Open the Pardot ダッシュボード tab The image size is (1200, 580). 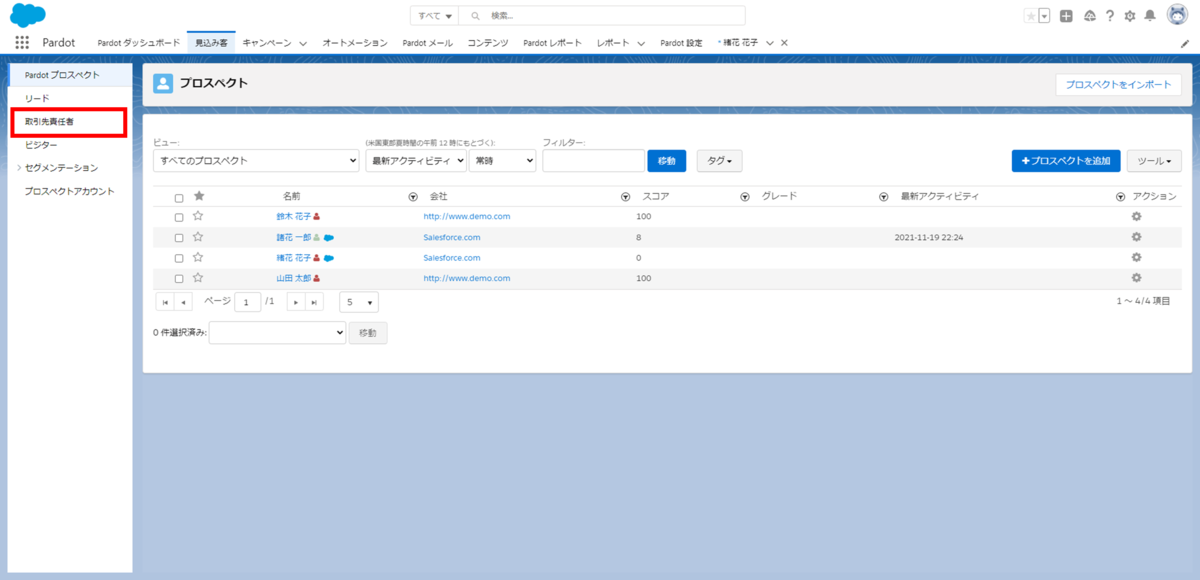tap(138, 43)
